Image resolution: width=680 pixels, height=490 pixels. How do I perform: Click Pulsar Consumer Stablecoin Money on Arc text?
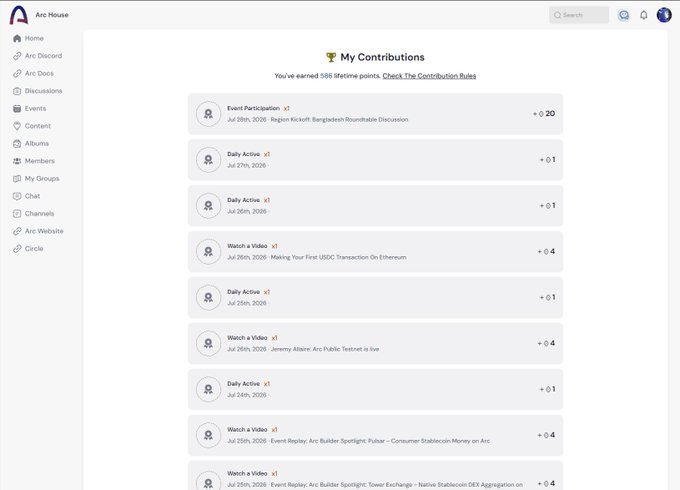pos(380,441)
